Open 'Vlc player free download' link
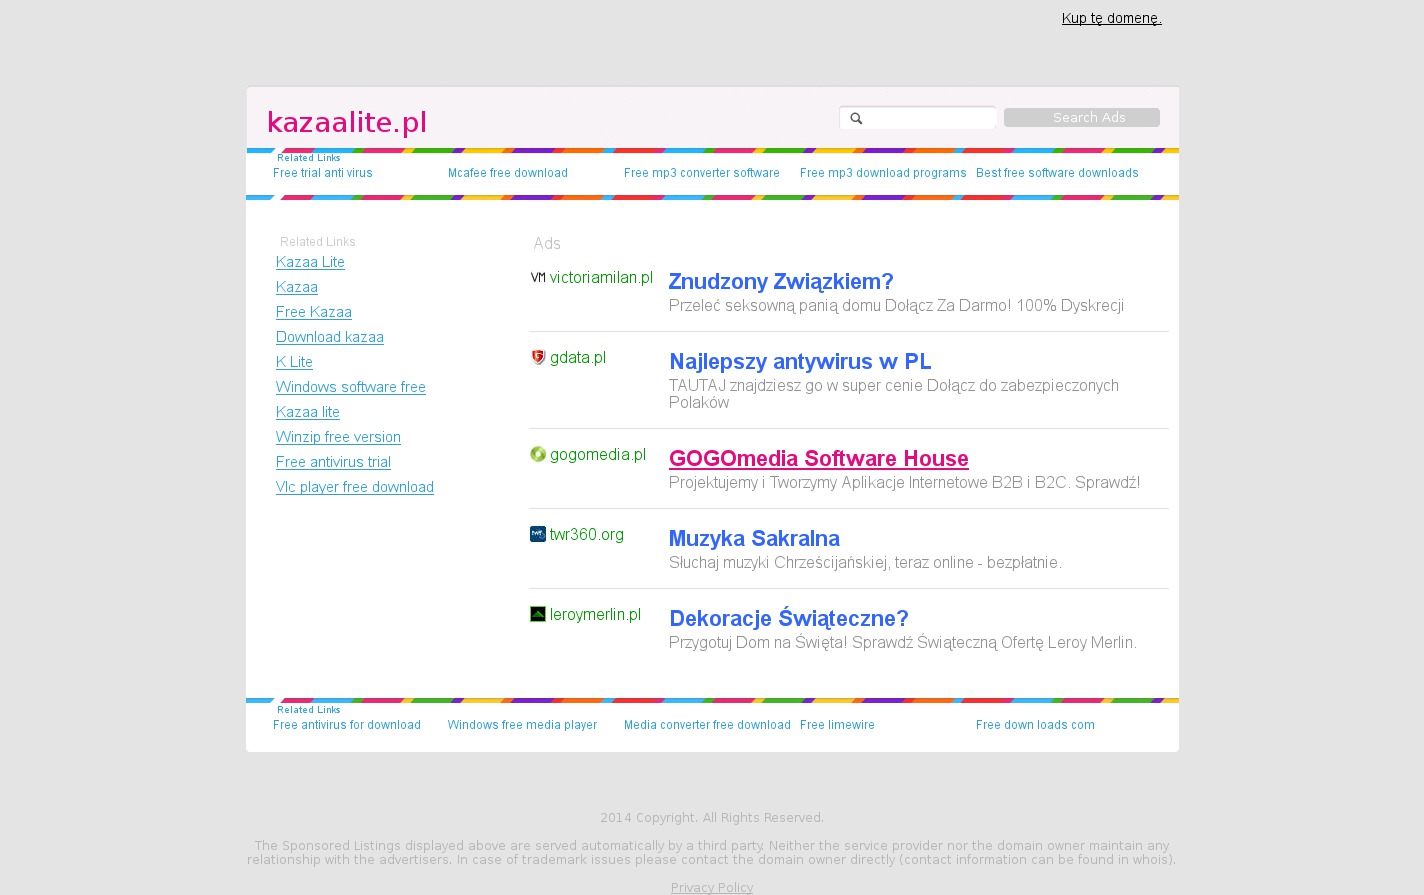1424x895 pixels. [354, 487]
